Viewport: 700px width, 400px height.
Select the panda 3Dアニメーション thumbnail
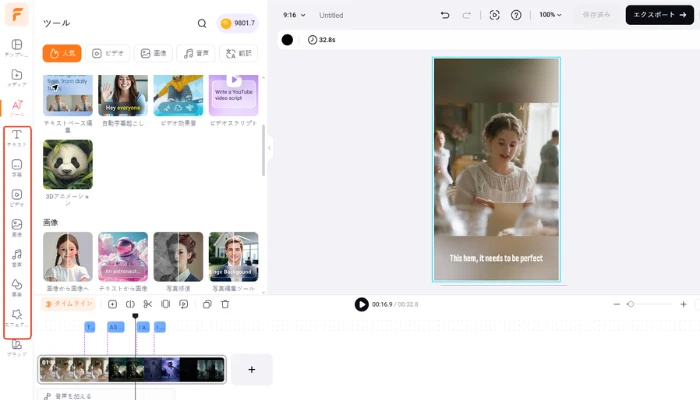click(68, 164)
